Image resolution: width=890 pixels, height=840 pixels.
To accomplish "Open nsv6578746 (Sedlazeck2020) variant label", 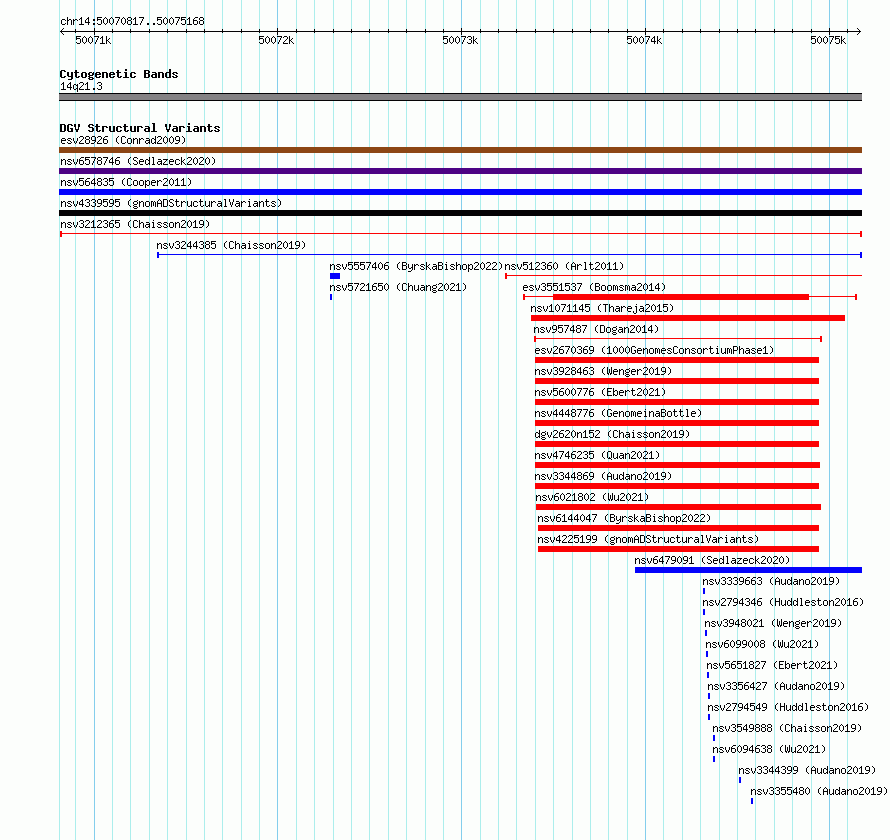I will coord(138,161).
